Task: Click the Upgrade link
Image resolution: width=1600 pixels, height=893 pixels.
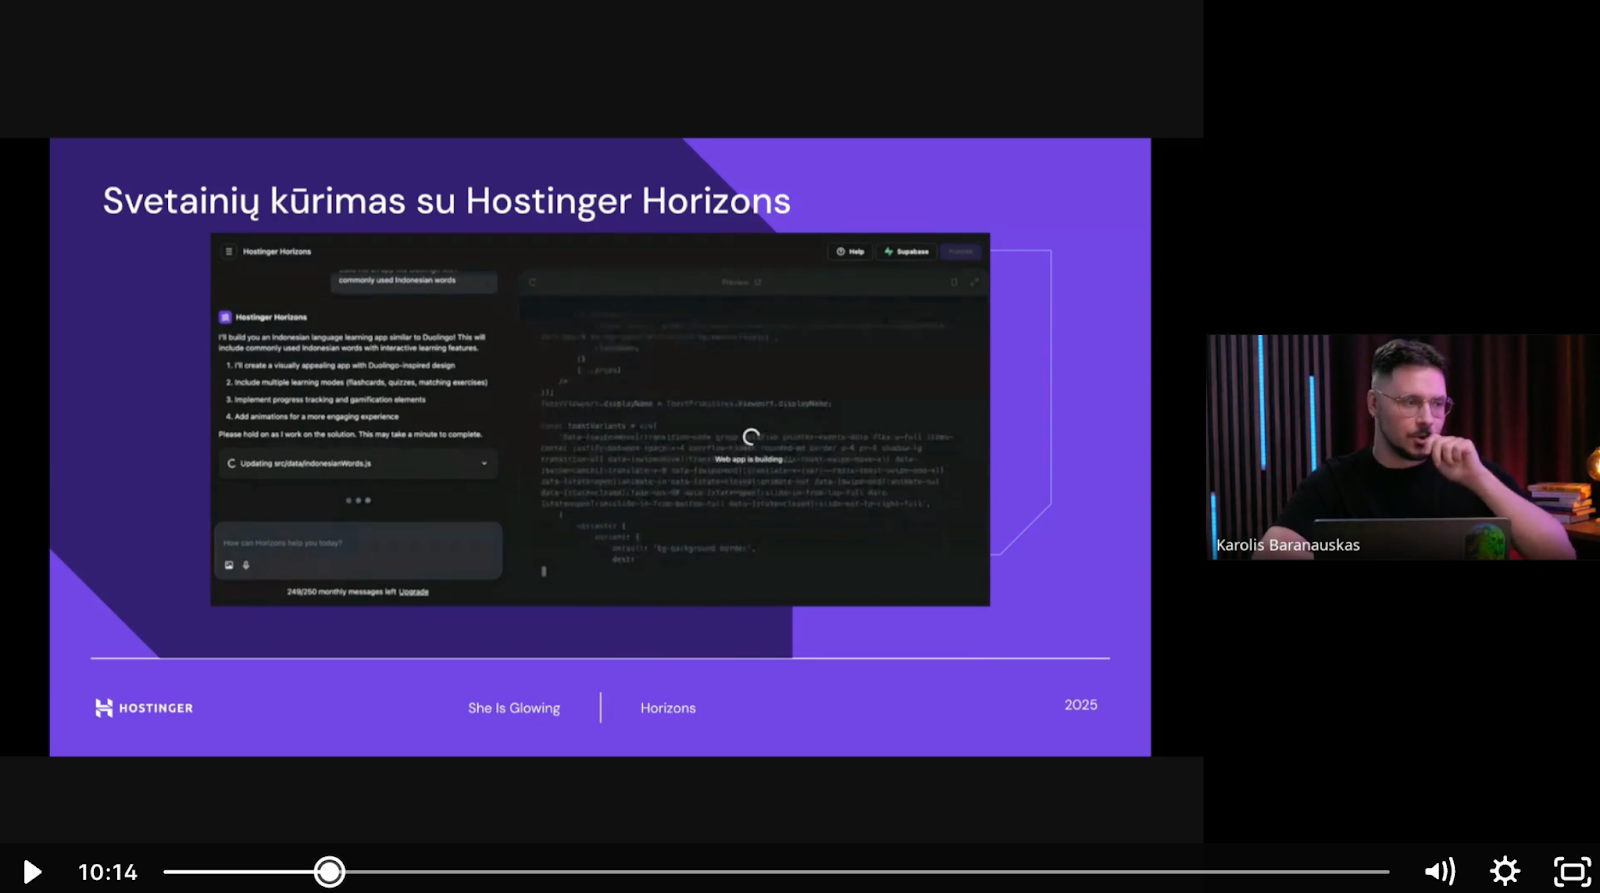Action: (x=414, y=592)
